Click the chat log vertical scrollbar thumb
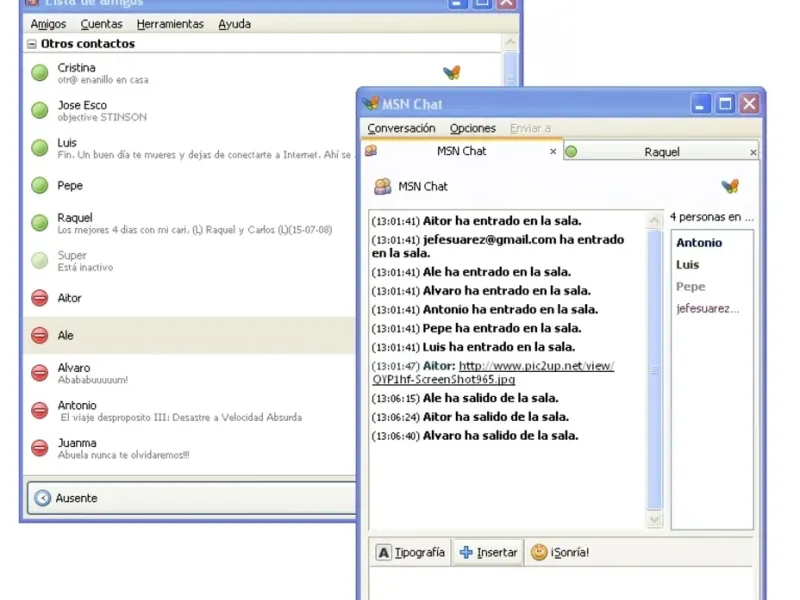This screenshot has width=800, height=600. click(x=654, y=370)
